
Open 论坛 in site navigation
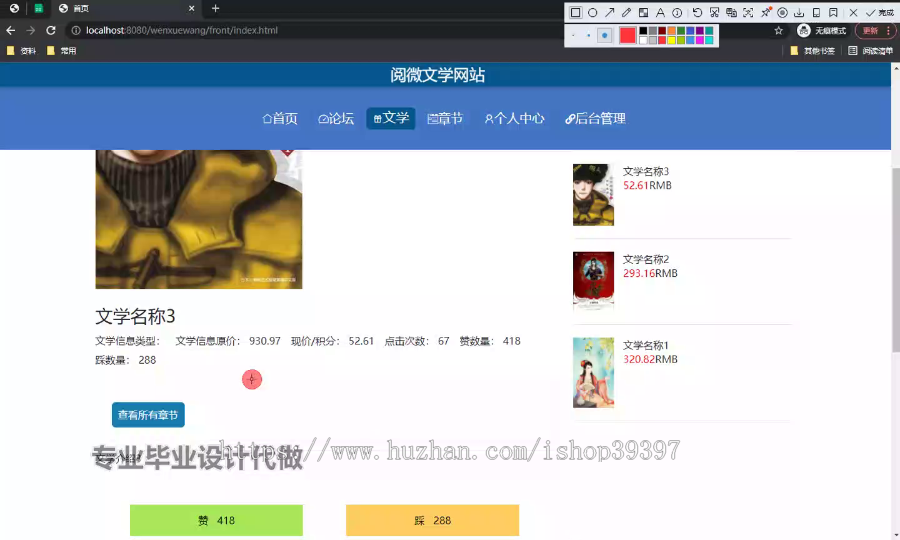pos(336,118)
